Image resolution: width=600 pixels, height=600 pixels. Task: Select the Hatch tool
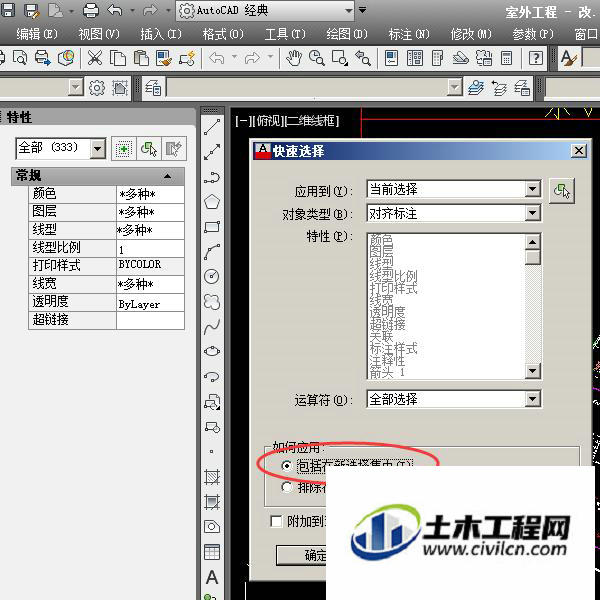(x=212, y=476)
